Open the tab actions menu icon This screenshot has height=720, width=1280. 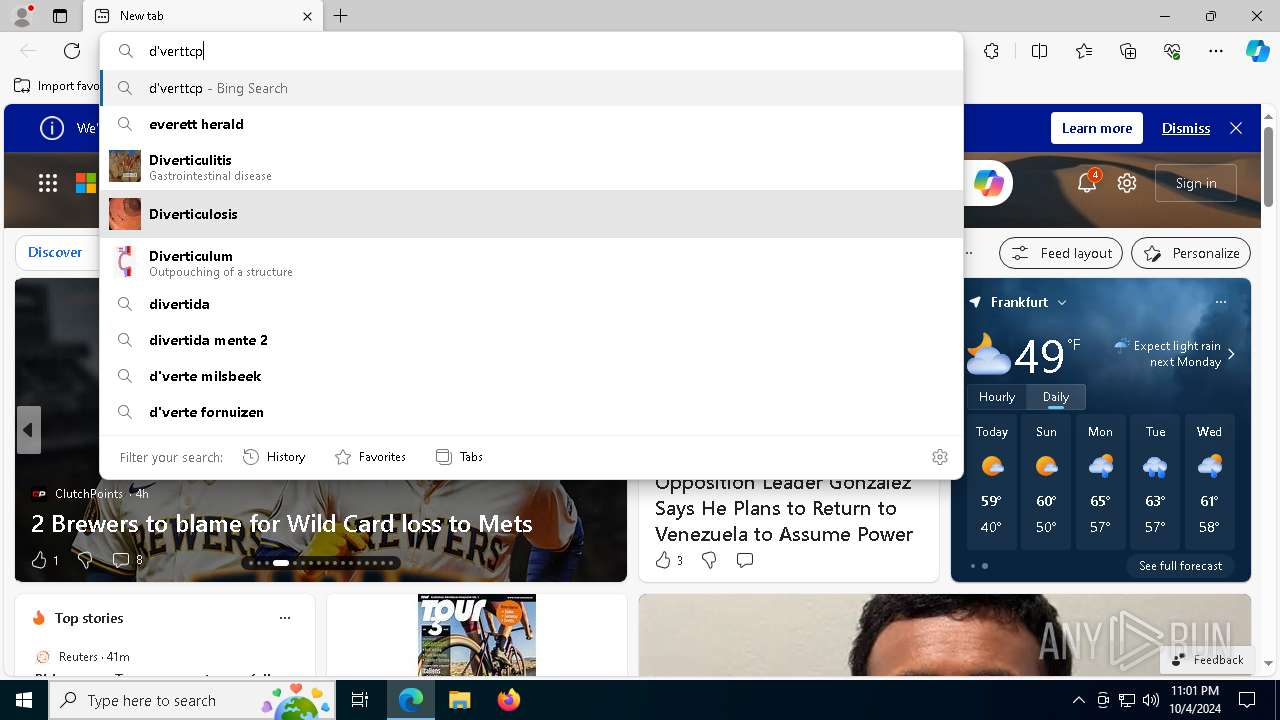[60, 16]
